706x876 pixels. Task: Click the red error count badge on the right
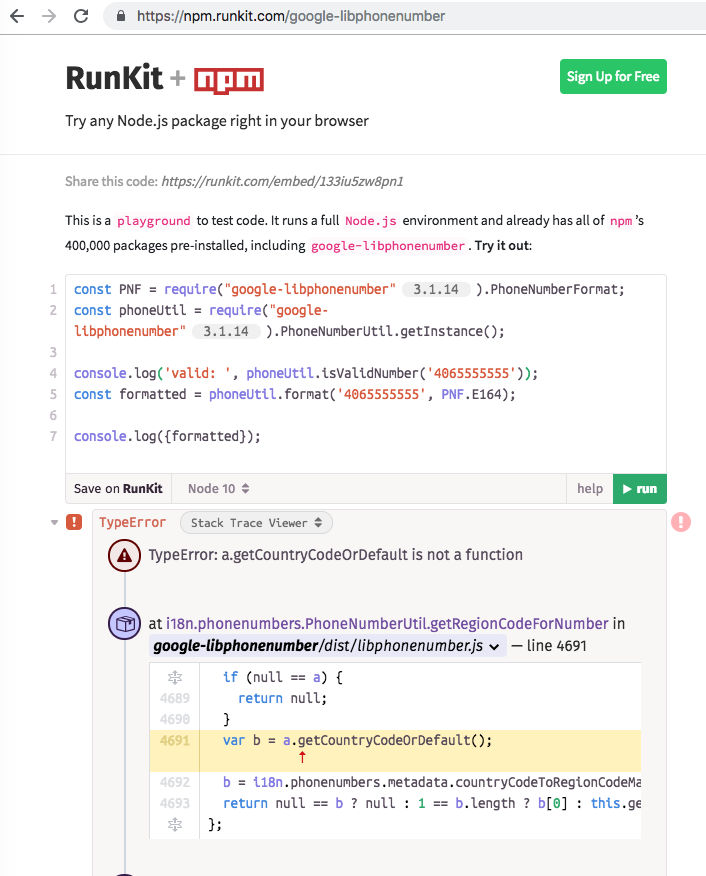coord(680,522)
